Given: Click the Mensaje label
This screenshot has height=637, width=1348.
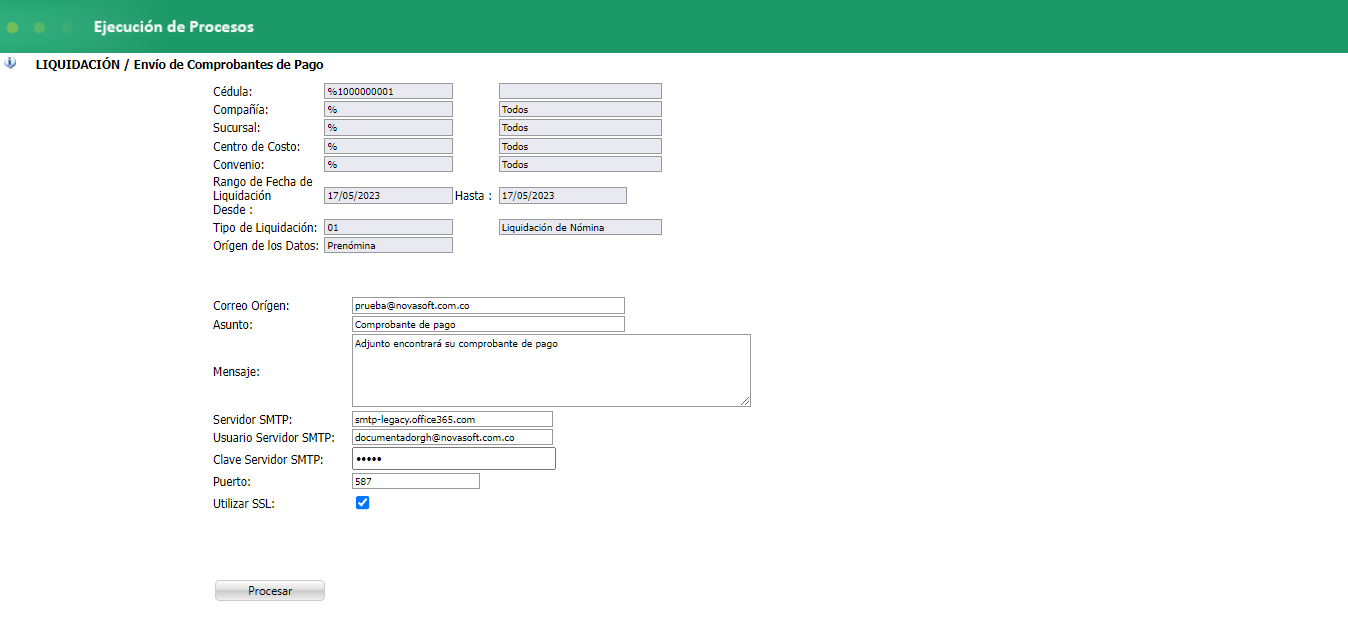Looking at the screenshot, I should [236, 372].
